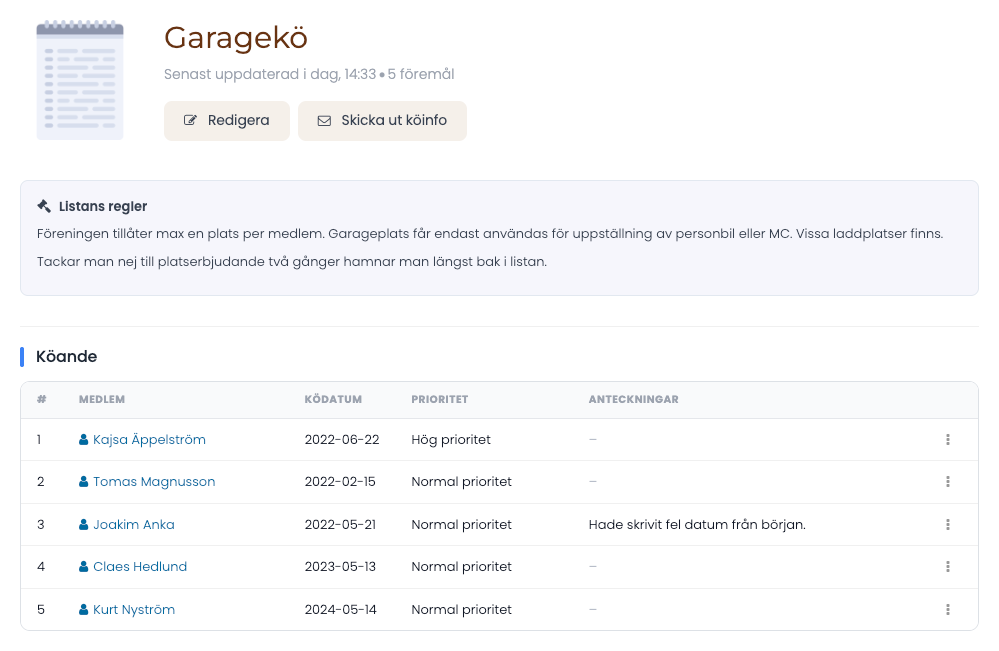Select date cell 2024-05-14
The image size is (999, 651).
340,610
